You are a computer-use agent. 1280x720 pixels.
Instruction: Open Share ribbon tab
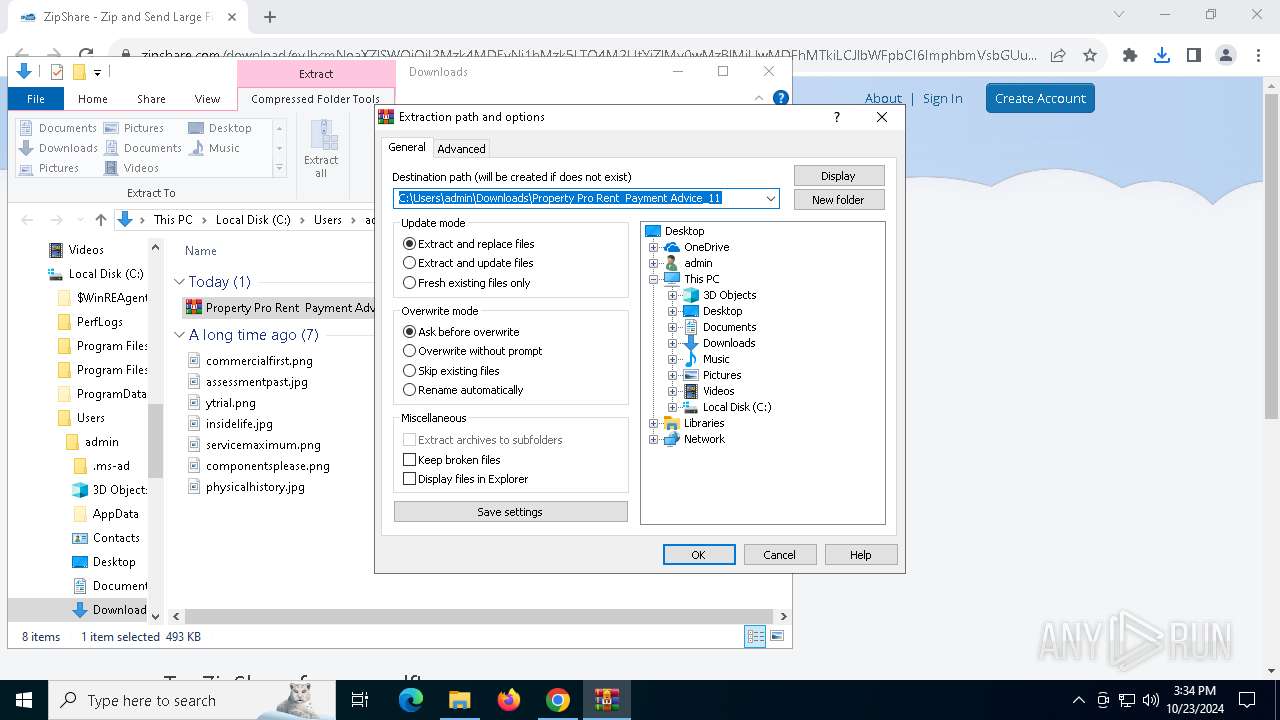151,99
